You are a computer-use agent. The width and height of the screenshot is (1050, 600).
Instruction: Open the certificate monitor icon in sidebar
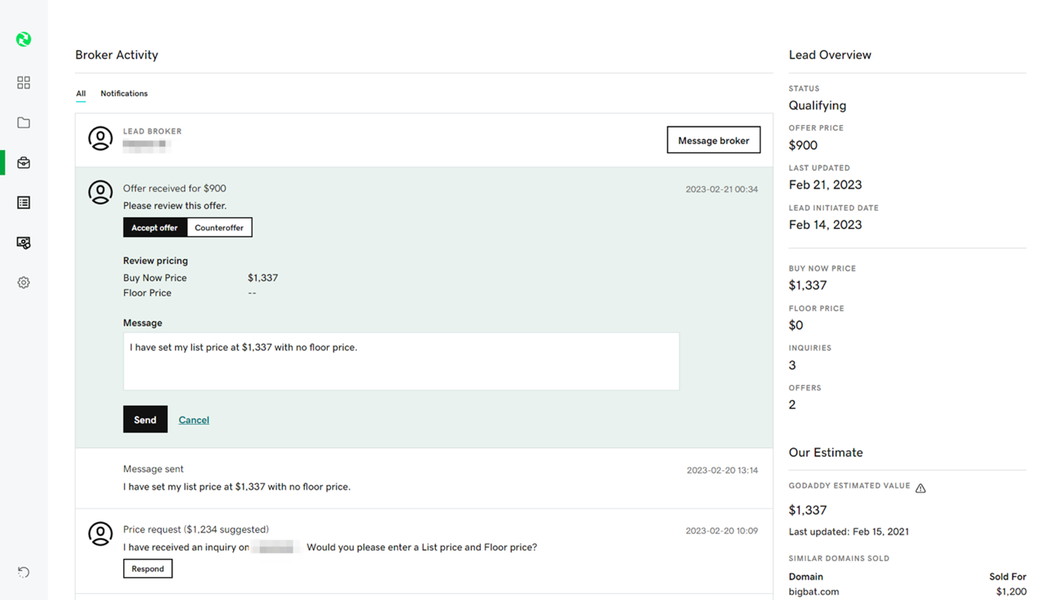tap(23, 243)
